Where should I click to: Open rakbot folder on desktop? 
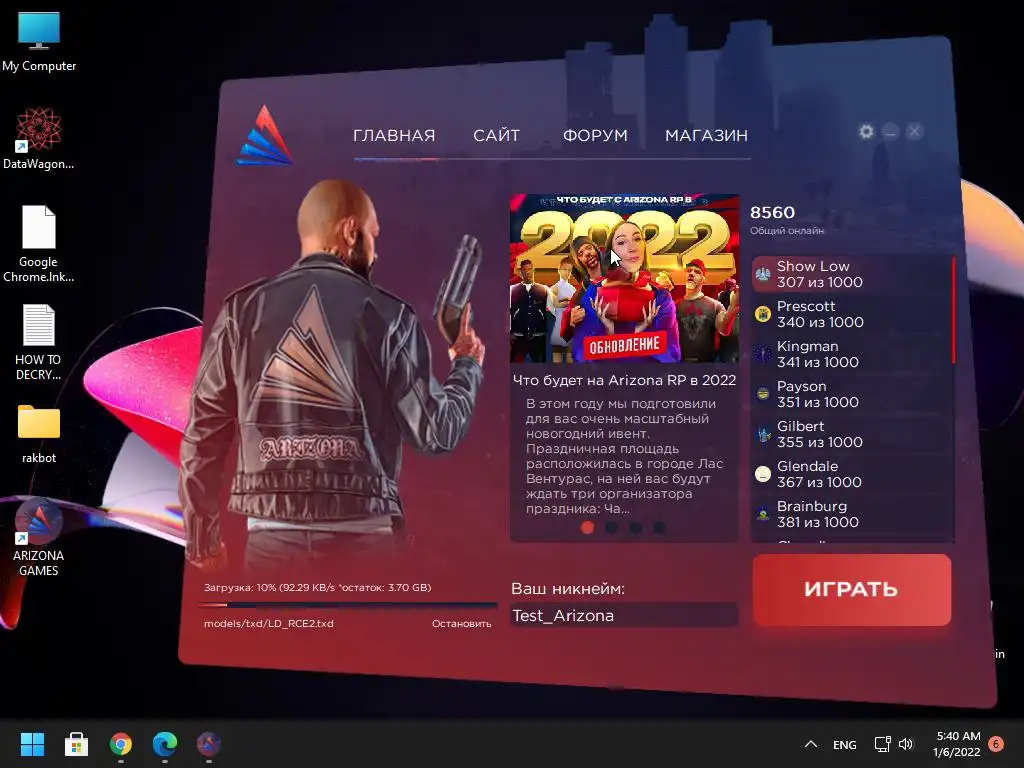click(39, 434)
